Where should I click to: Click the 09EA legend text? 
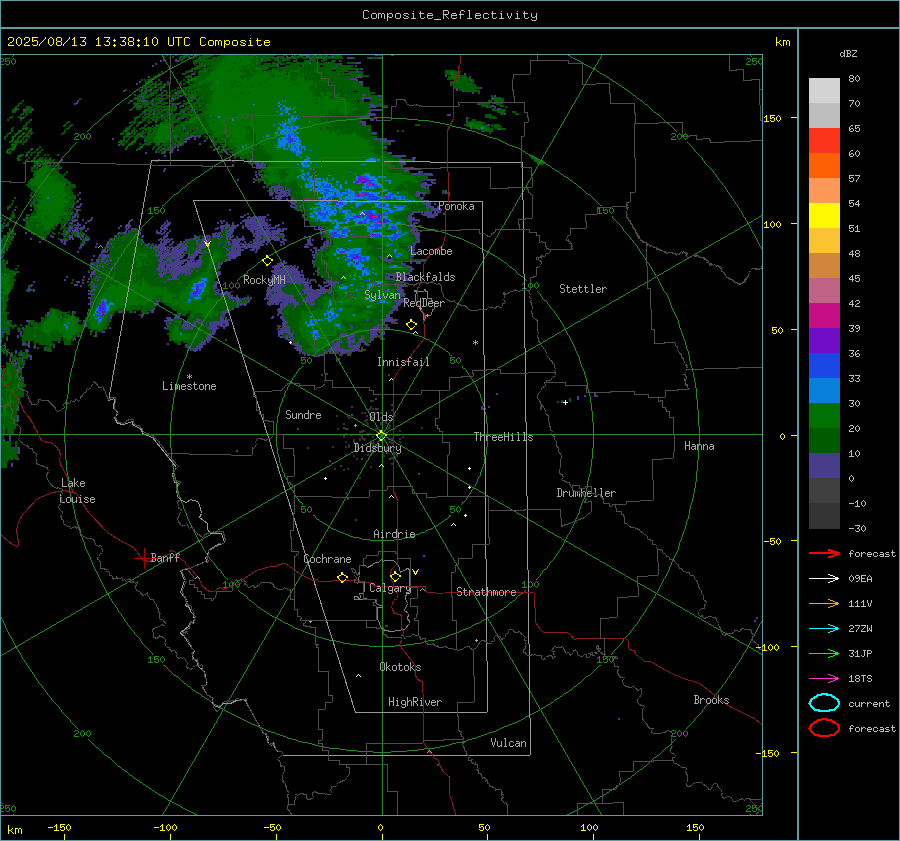[860, 579]
